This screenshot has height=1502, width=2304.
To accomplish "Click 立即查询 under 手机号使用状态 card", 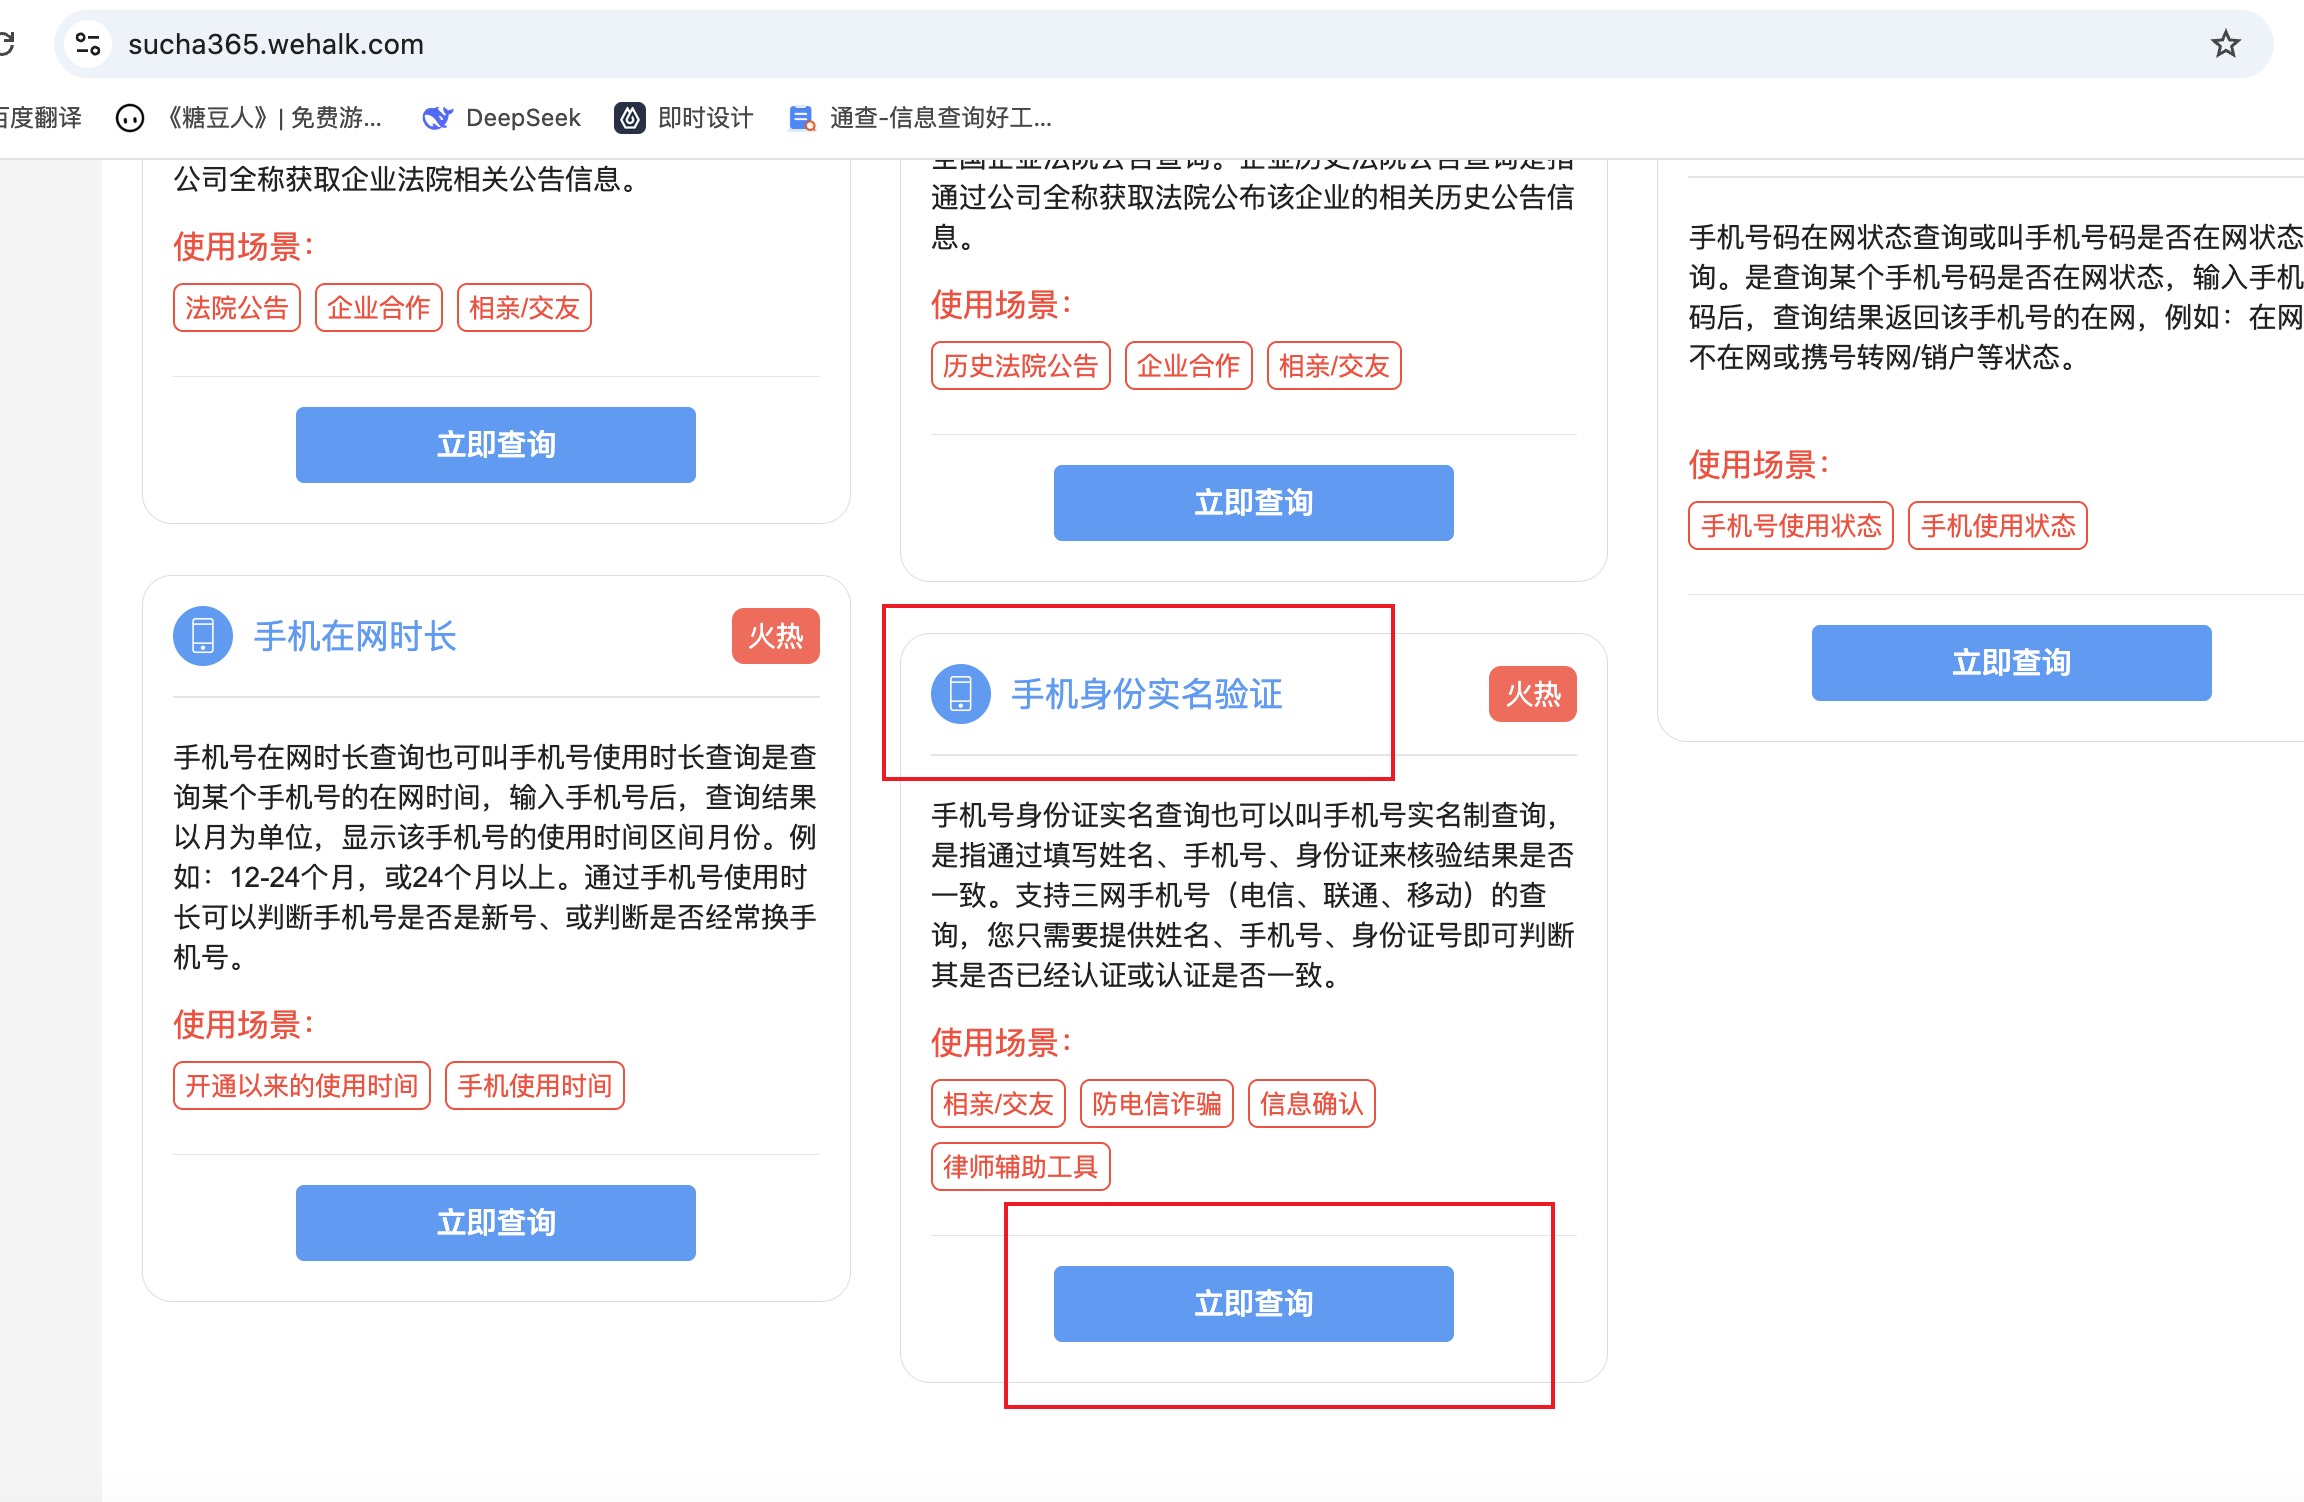I will 2011,663.
